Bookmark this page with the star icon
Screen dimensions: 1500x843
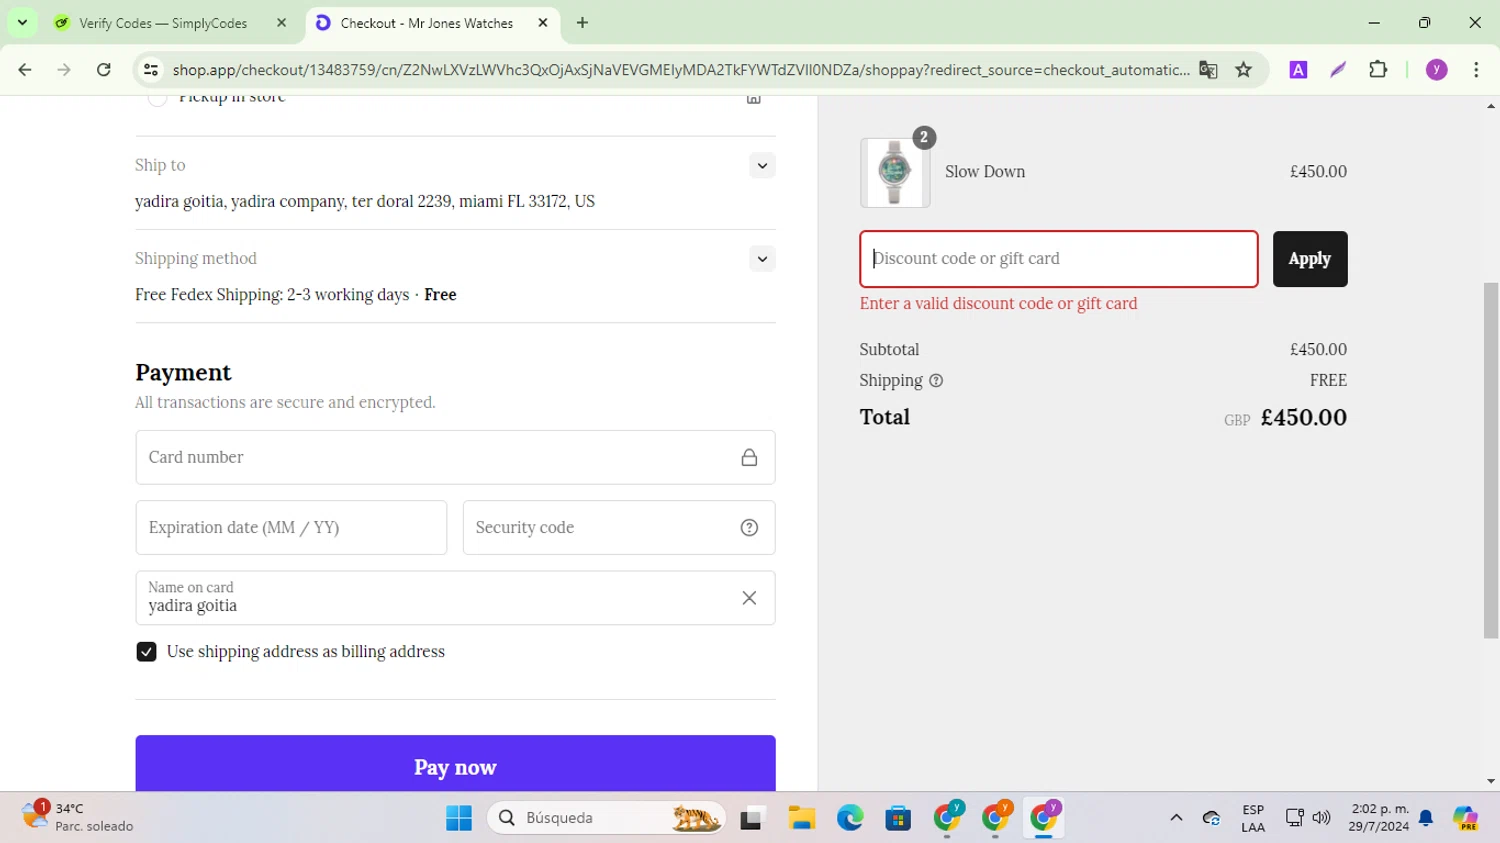click(x=1244, y=70)
